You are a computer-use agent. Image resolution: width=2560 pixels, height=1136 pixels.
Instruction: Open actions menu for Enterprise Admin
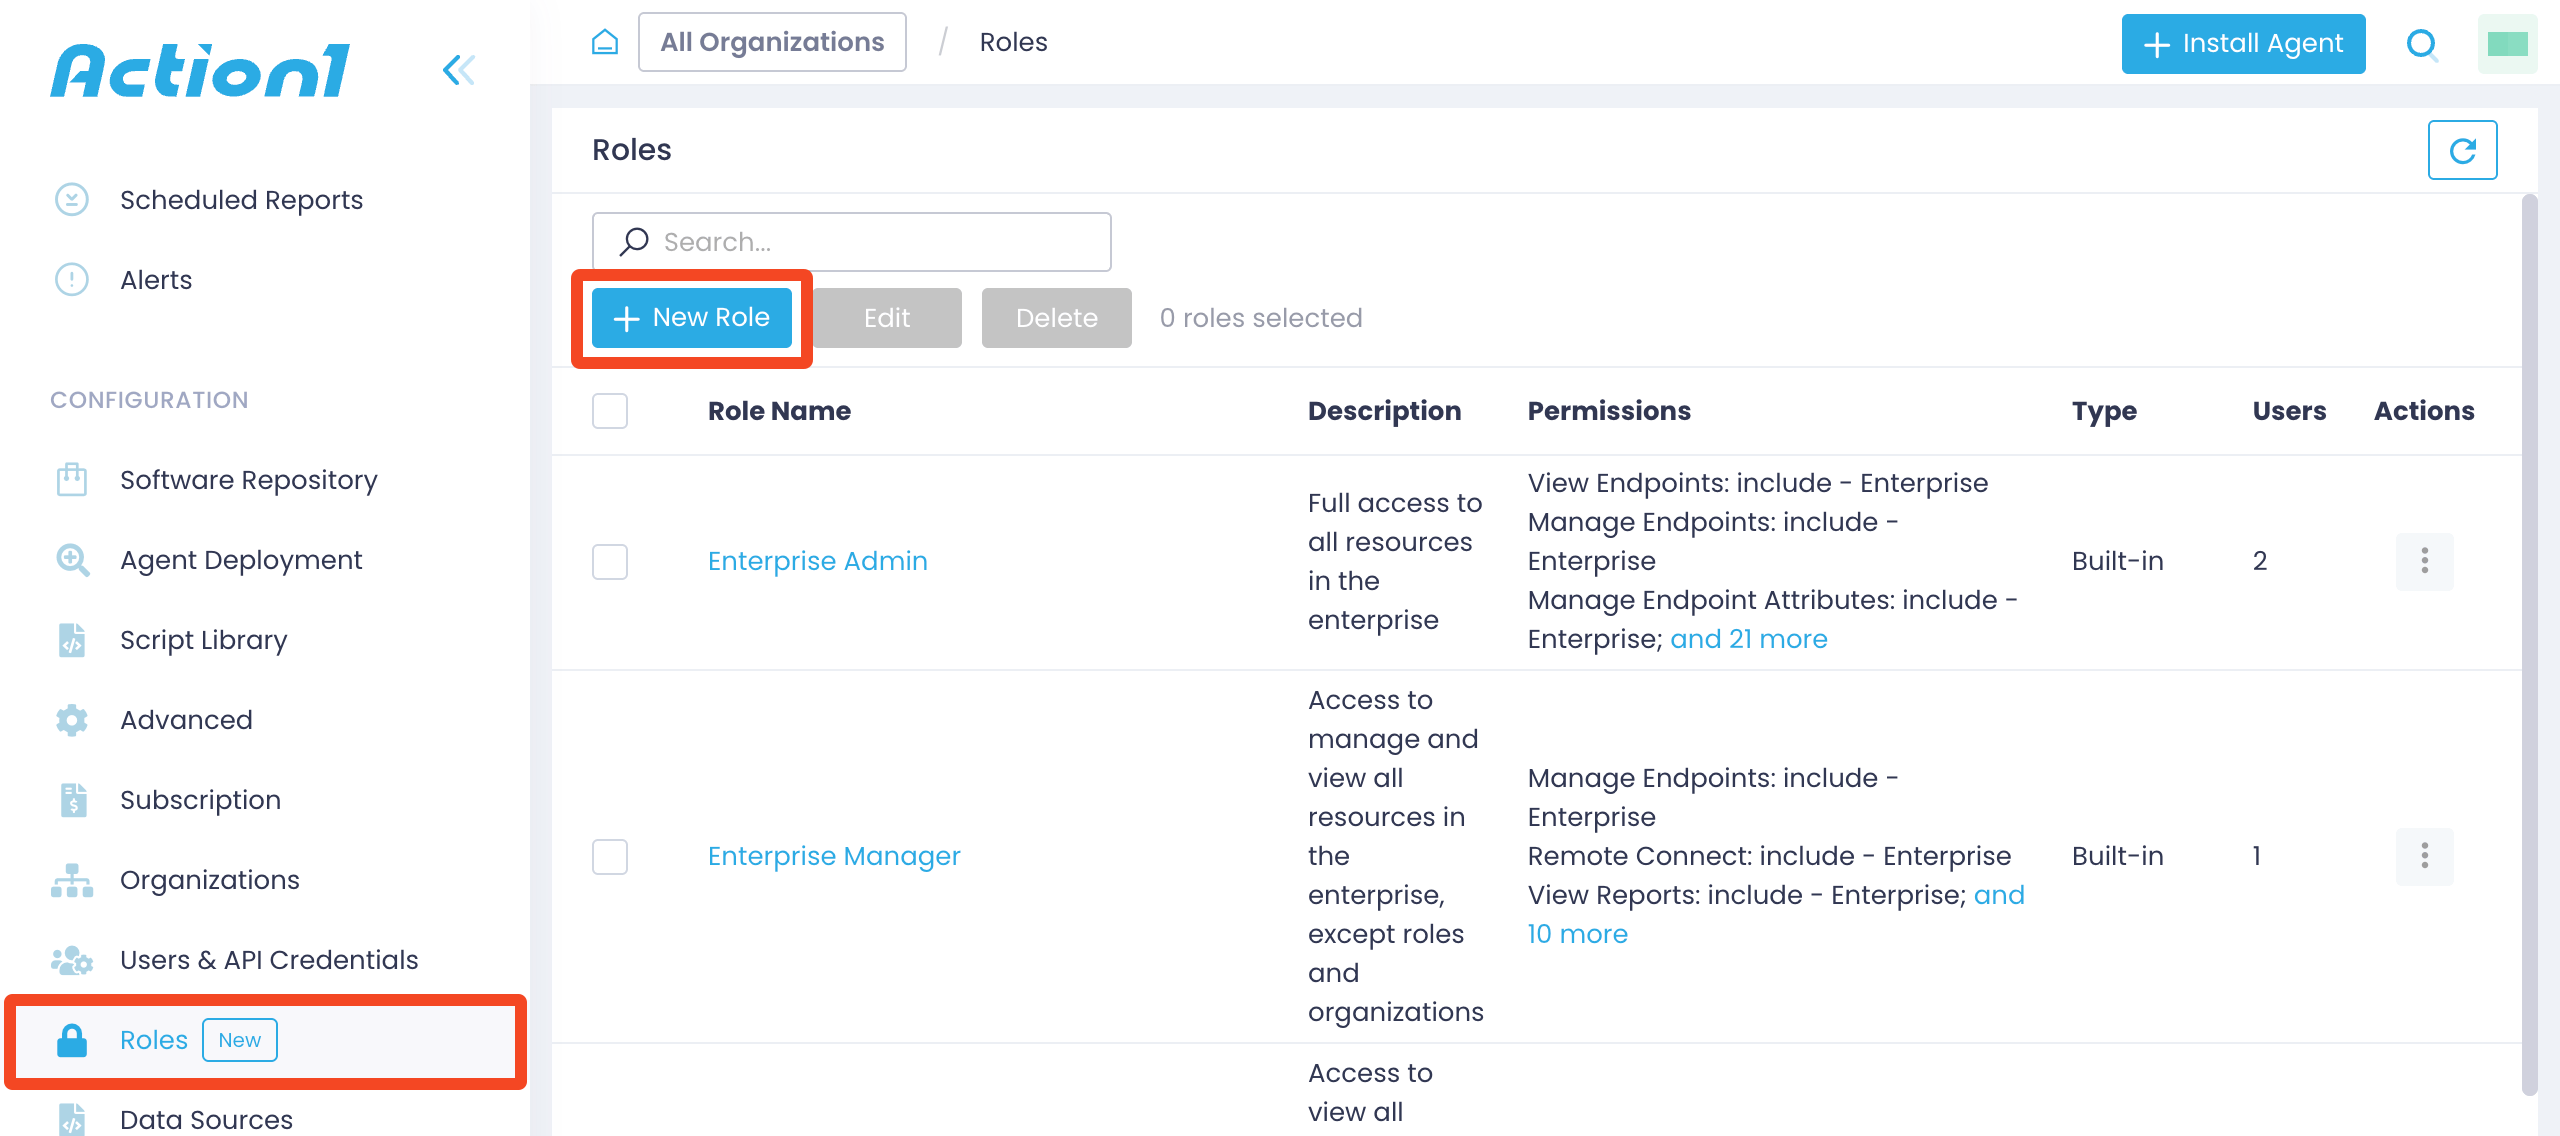pos(2425,561)
